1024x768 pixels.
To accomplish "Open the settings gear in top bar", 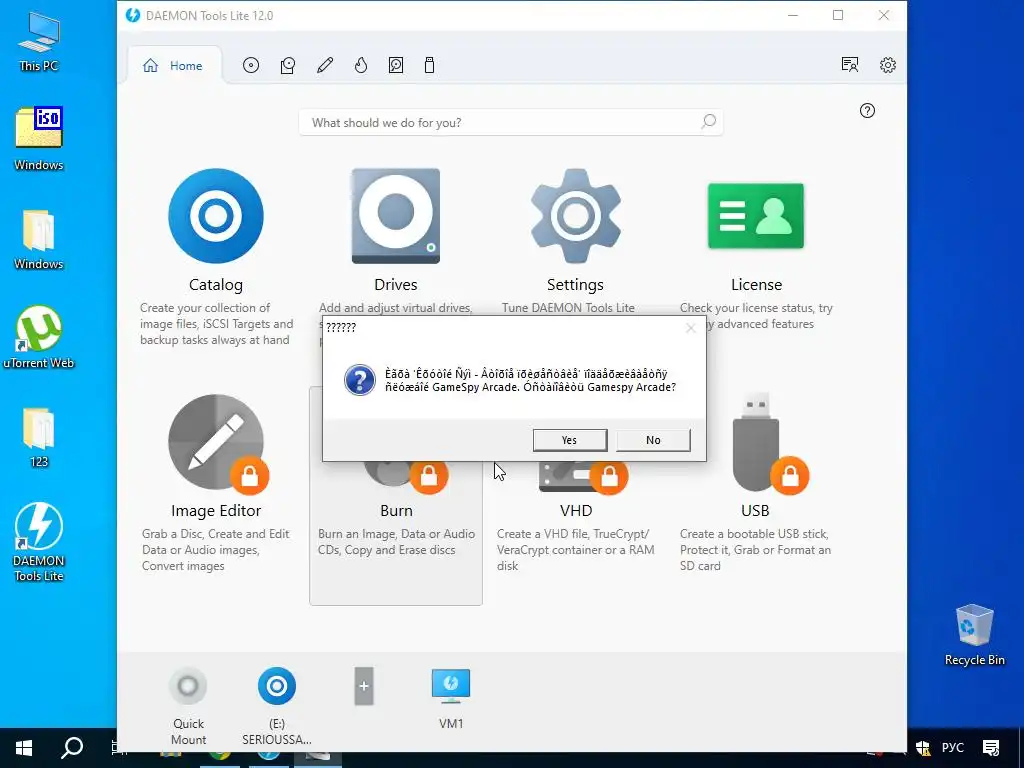I will 888,65.
